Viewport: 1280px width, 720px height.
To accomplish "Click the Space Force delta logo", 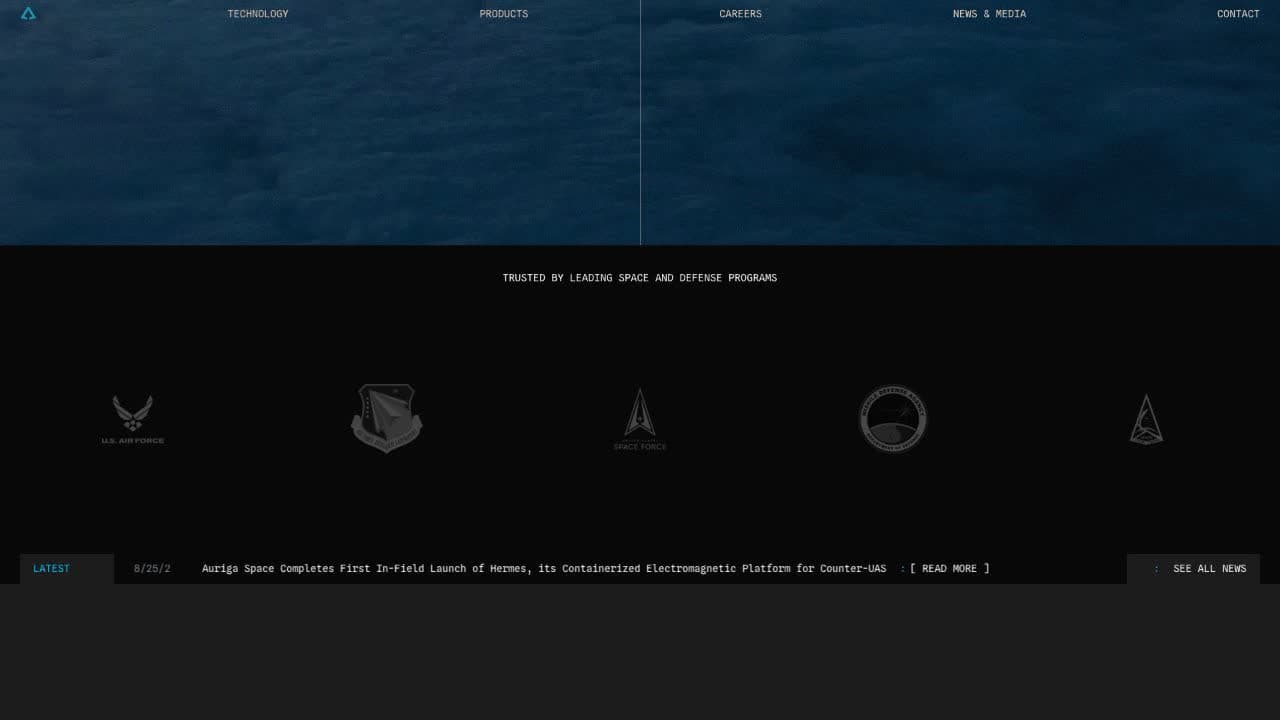I will [x=640, y=419].
